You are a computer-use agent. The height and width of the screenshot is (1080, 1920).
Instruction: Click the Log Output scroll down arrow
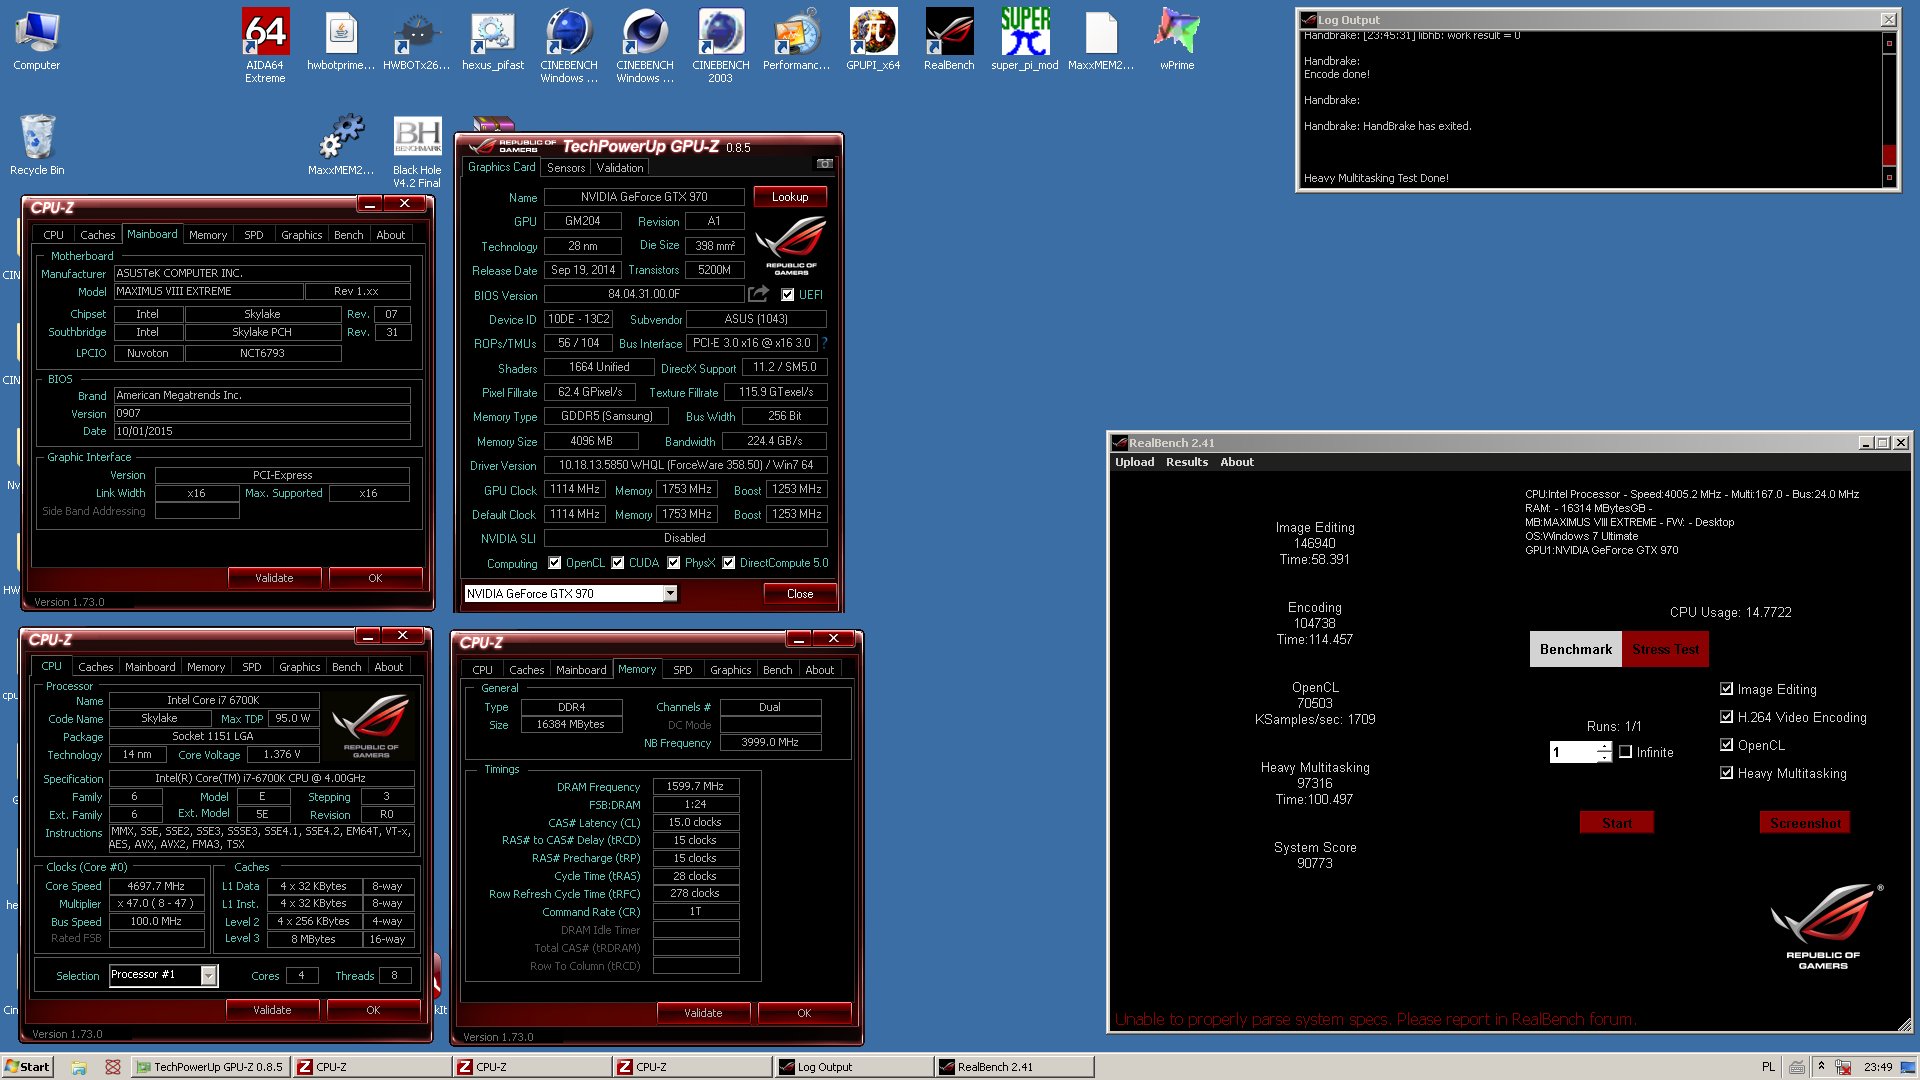1889,178
